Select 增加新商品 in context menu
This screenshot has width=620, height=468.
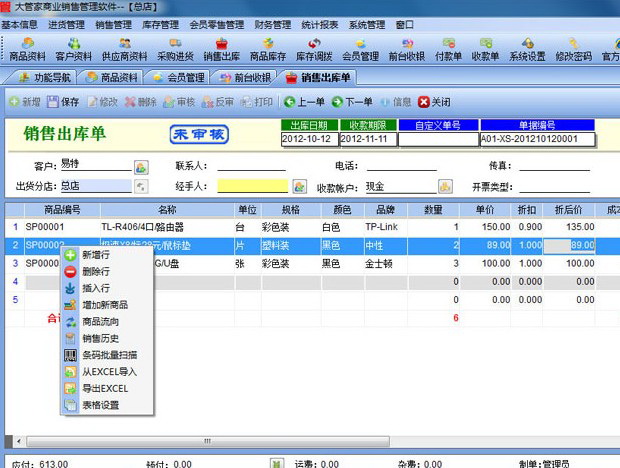107,305
